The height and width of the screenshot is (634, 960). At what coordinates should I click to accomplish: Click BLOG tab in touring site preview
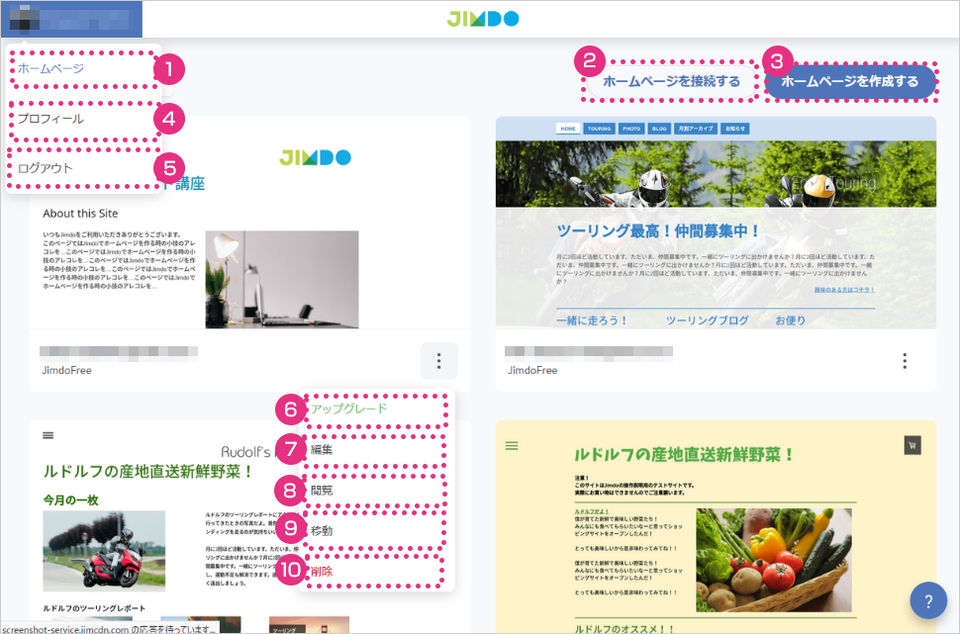pyautogui.click(x=659, y=129)
